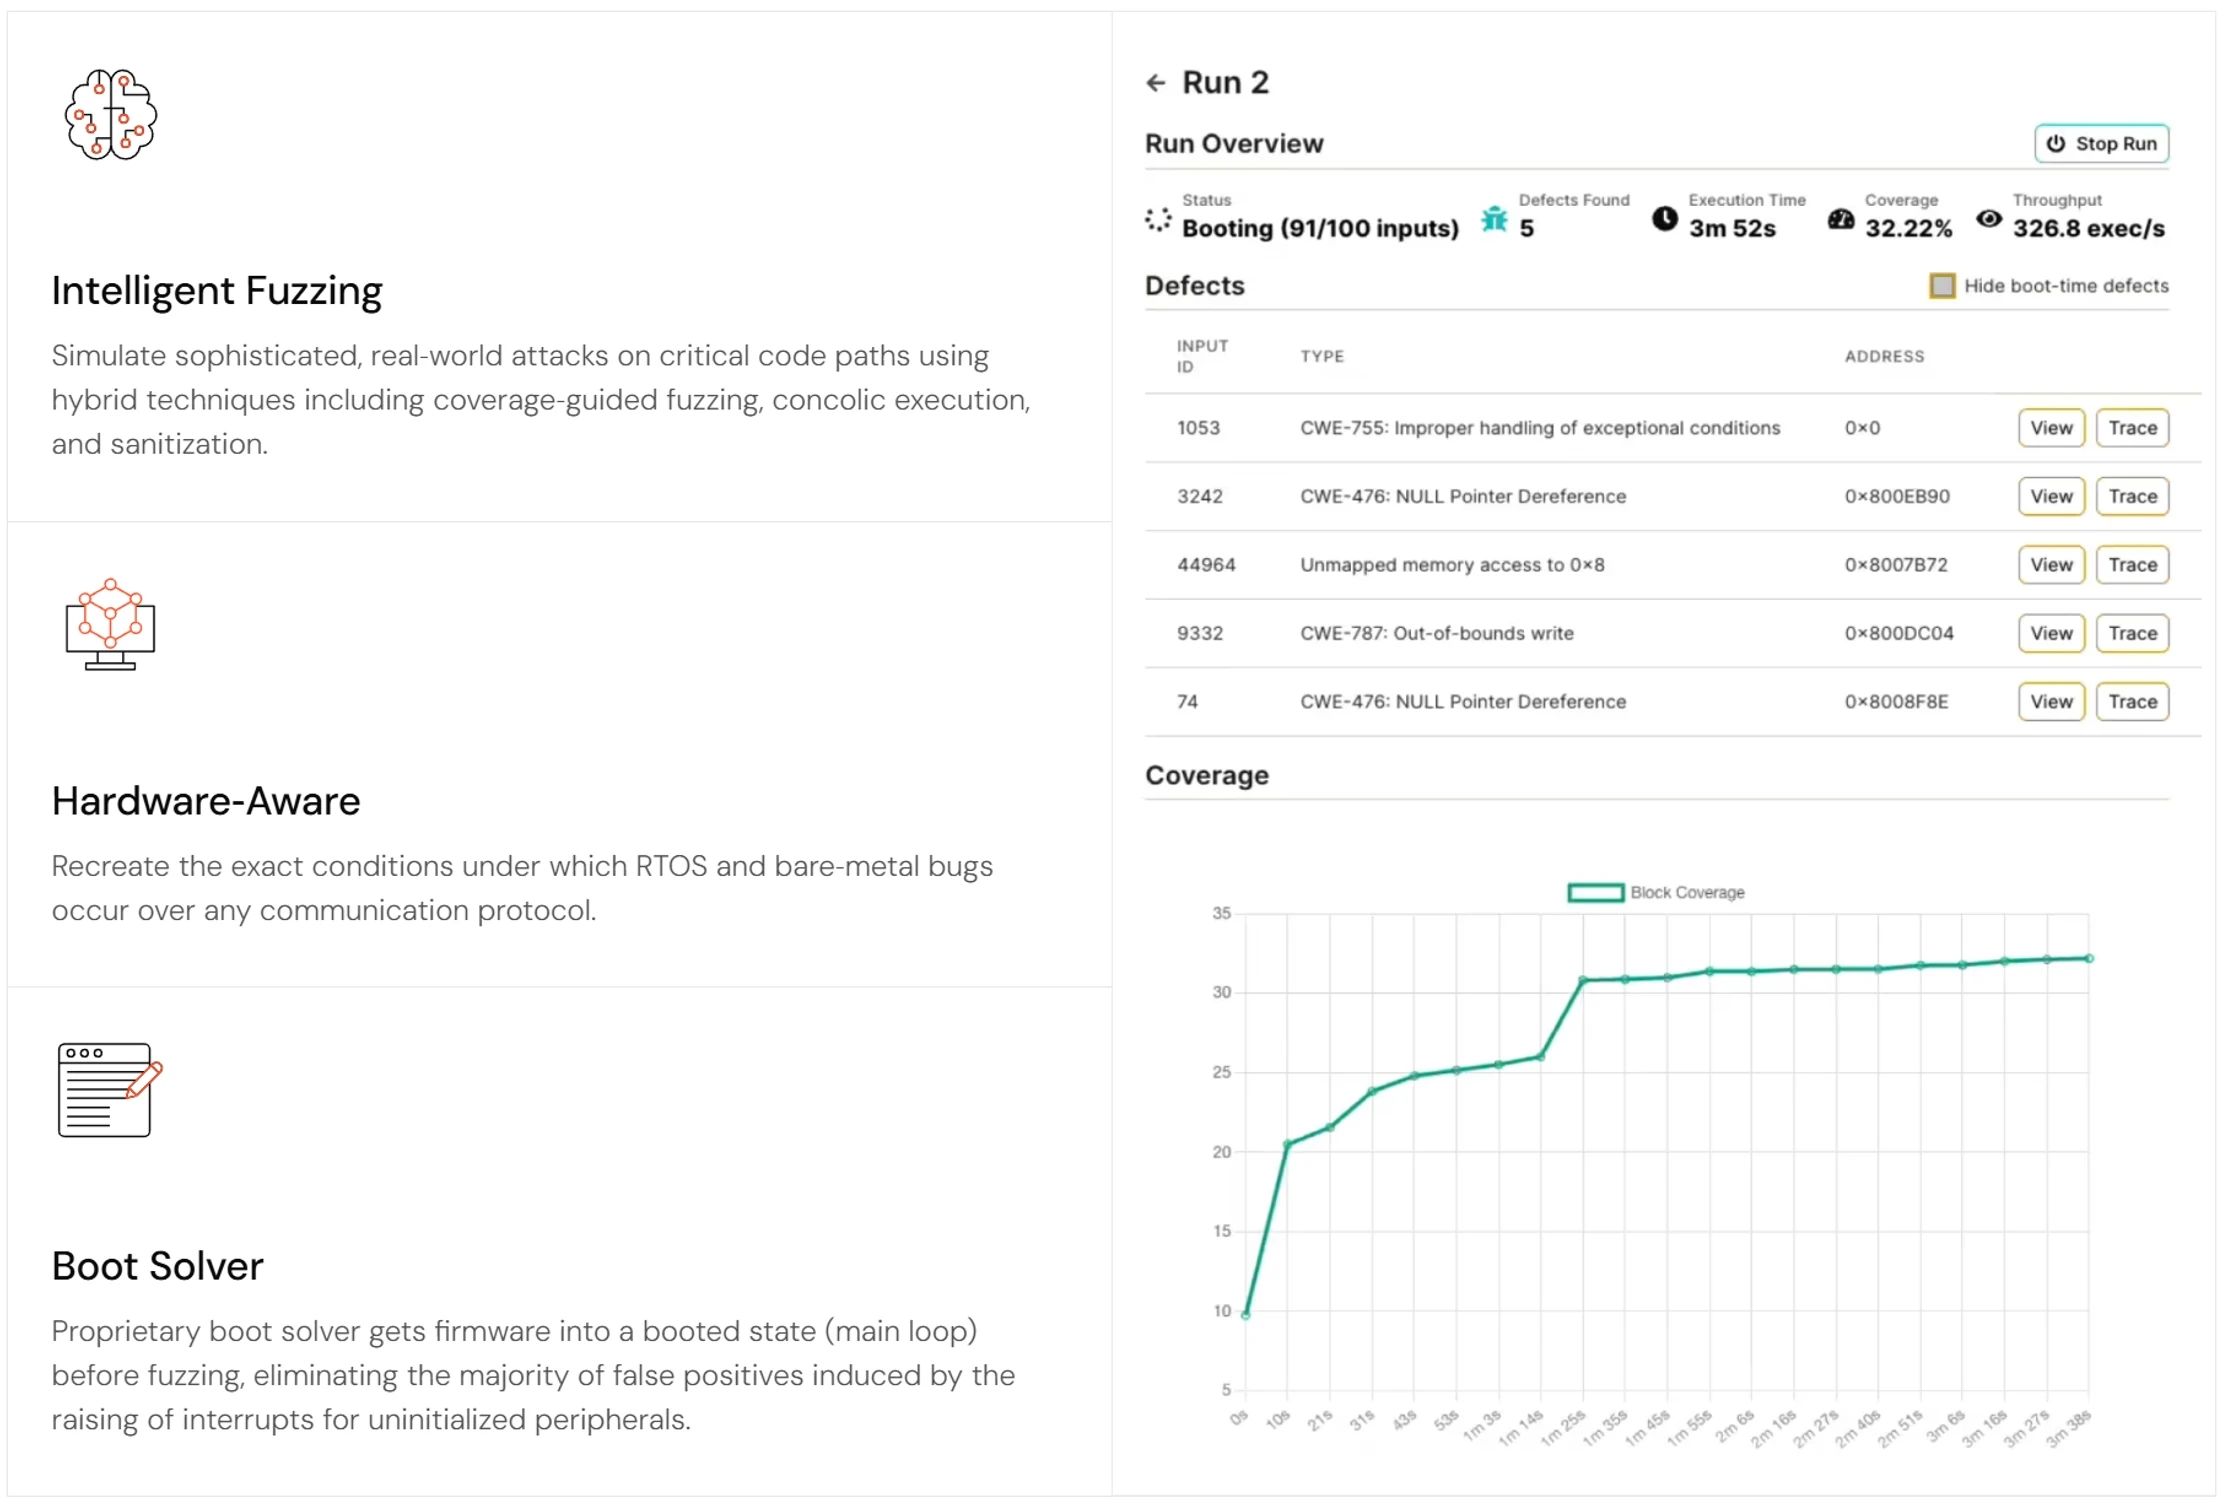Click the ADDRESS column header
This screenshot has height=1509, width=2227.
(1884, 356)
